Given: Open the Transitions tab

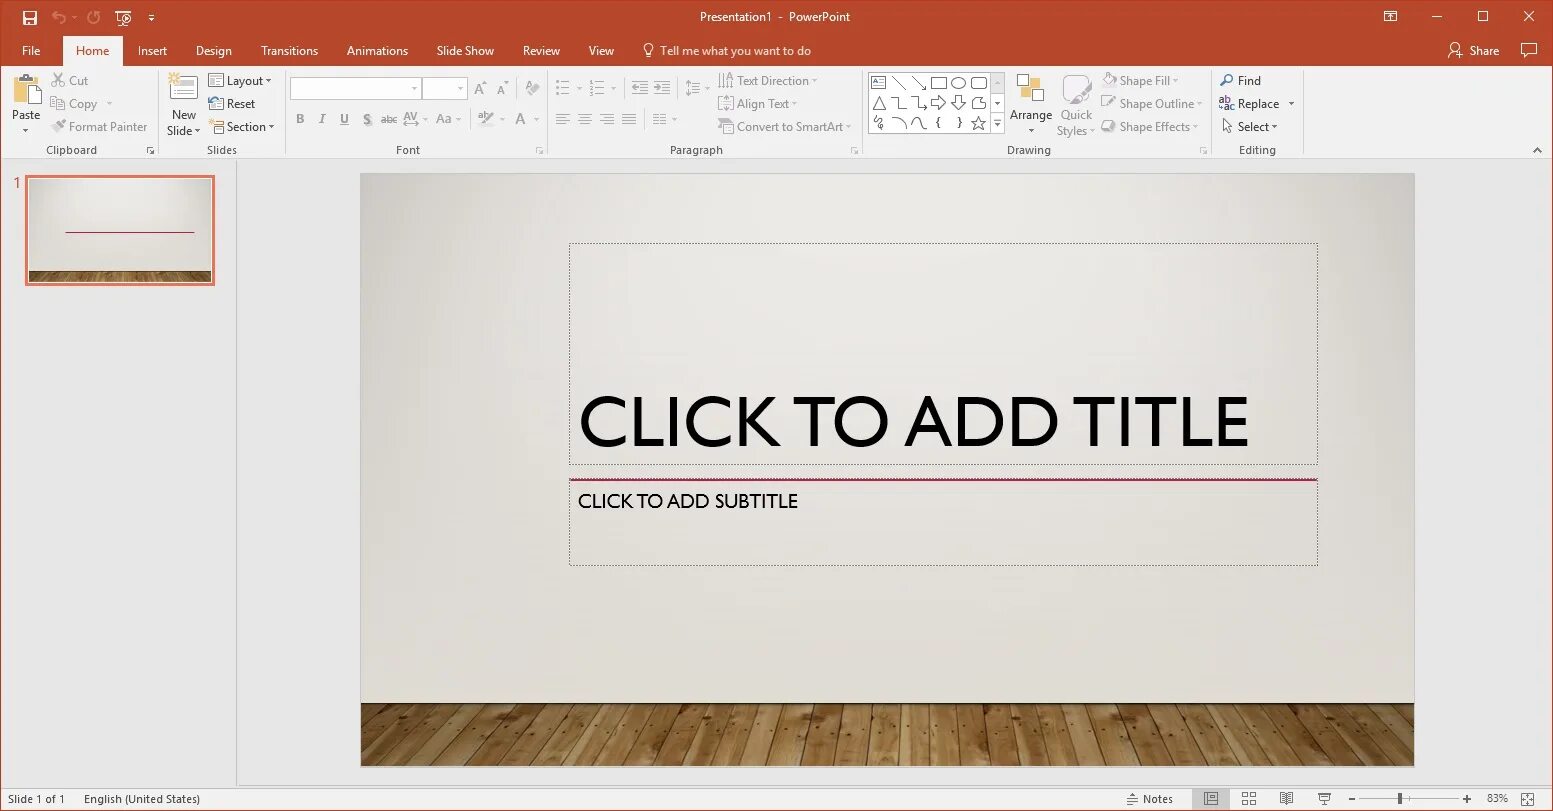Looking at the screenshot, I should tap(289, 51).
